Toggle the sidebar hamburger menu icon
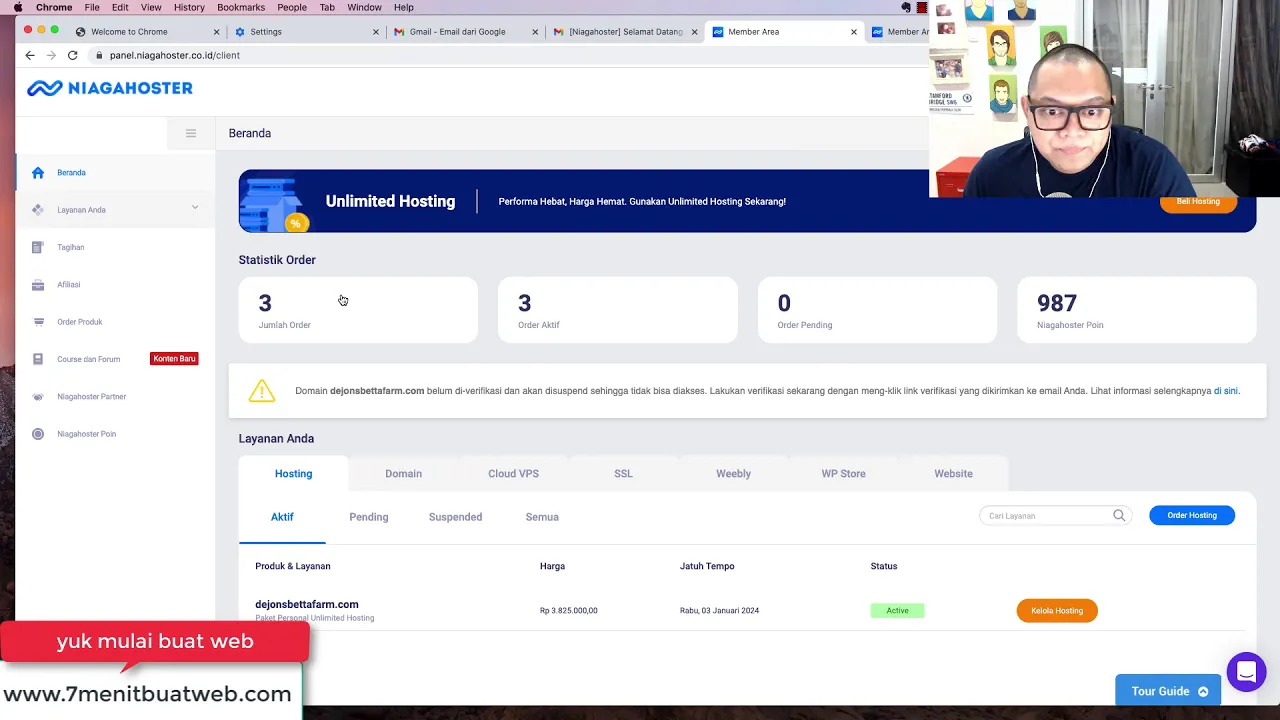Image resolution: width=1280 pixels, height=720 pixels. click(x=191, y=133)
